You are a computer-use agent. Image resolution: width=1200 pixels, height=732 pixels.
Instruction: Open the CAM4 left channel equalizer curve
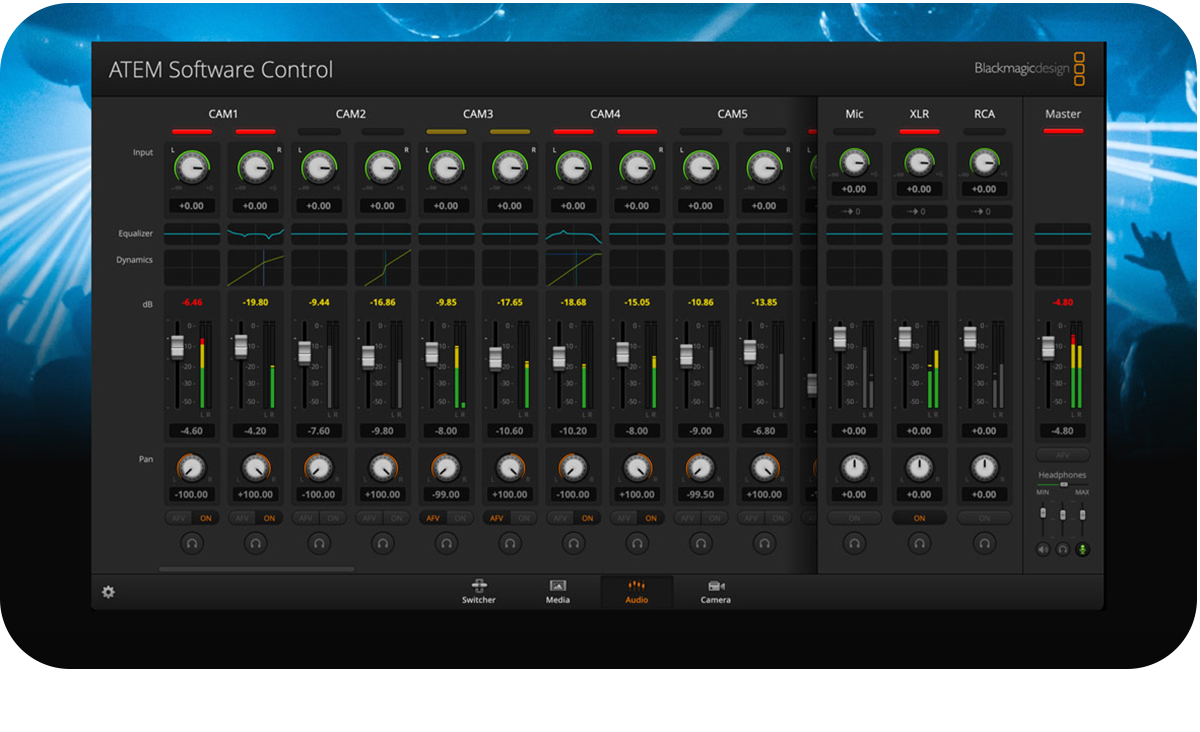573,234
